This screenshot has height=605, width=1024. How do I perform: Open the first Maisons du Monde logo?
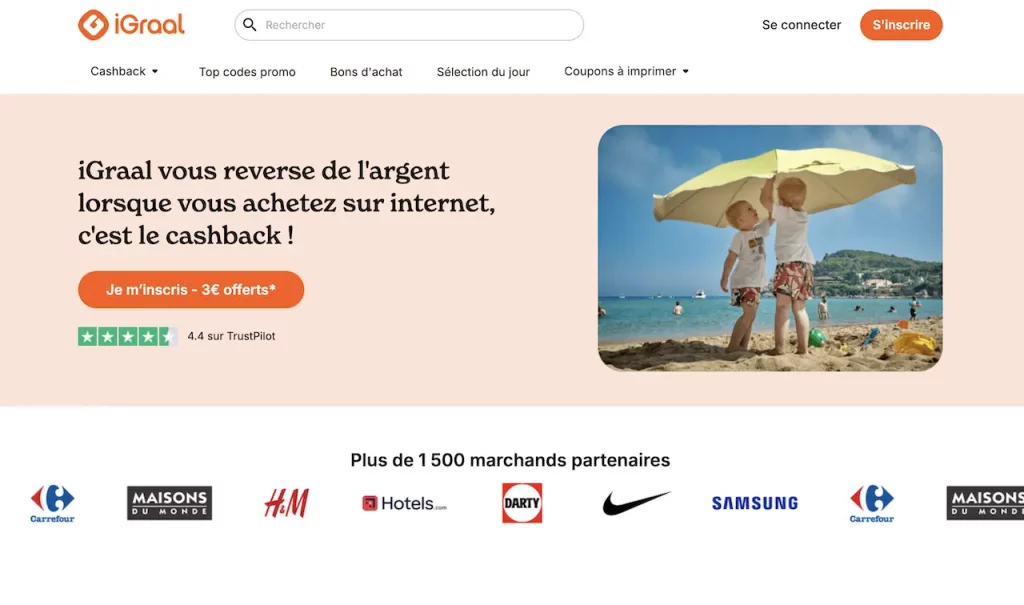coord(169,503)
